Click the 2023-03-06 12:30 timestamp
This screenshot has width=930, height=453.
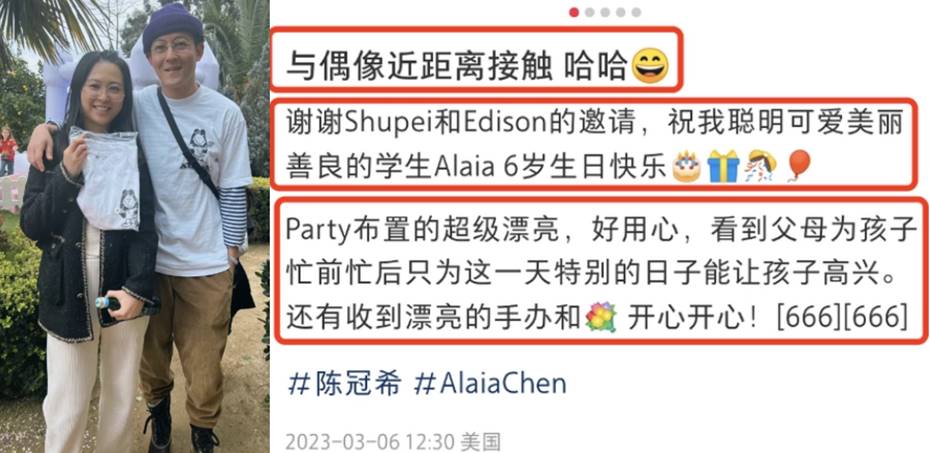click(x=369, y=442)
